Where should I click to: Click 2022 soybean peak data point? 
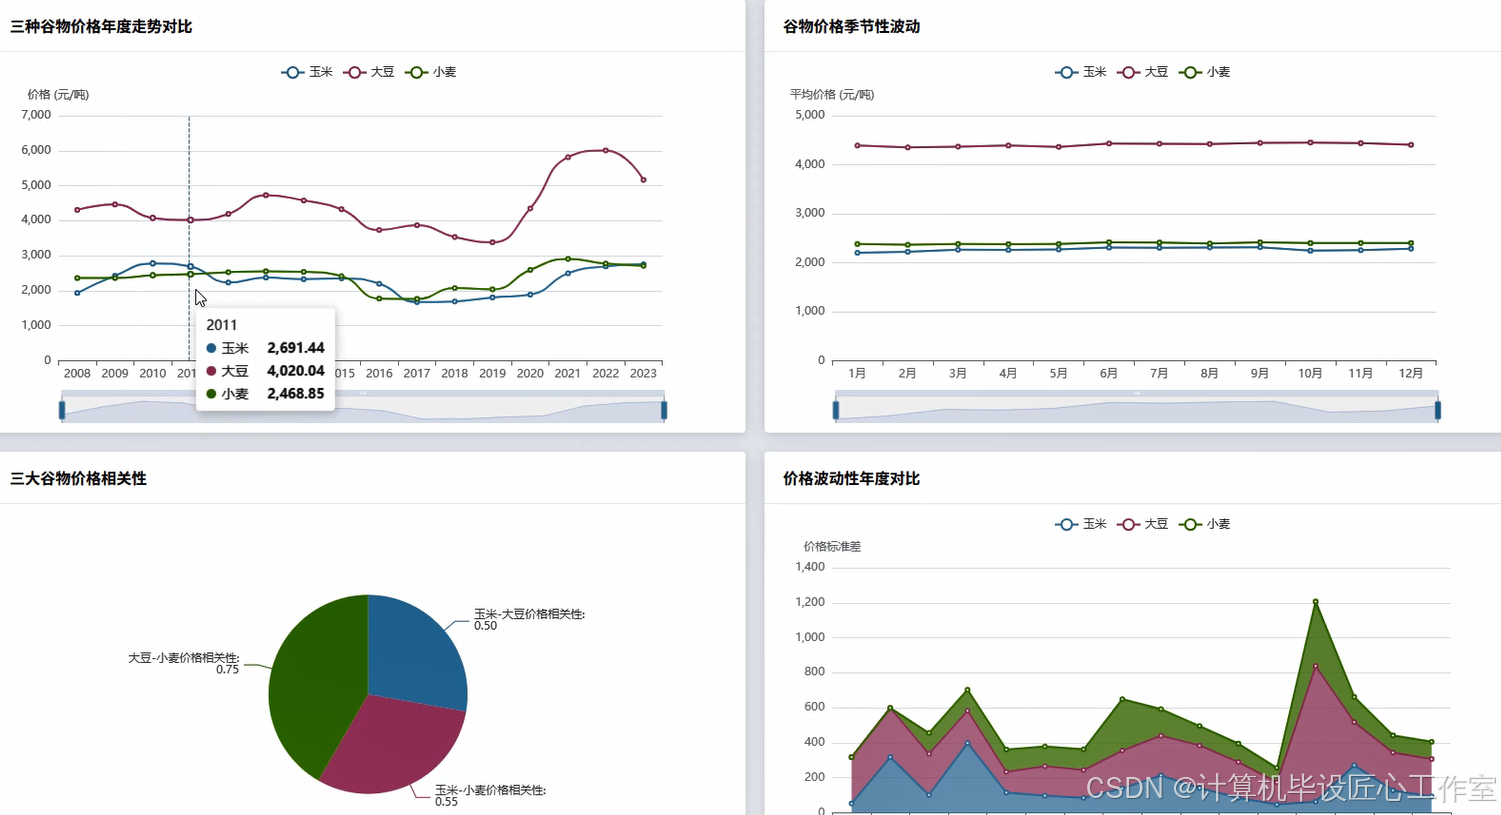pyautogui.click(x=606, y=150)
